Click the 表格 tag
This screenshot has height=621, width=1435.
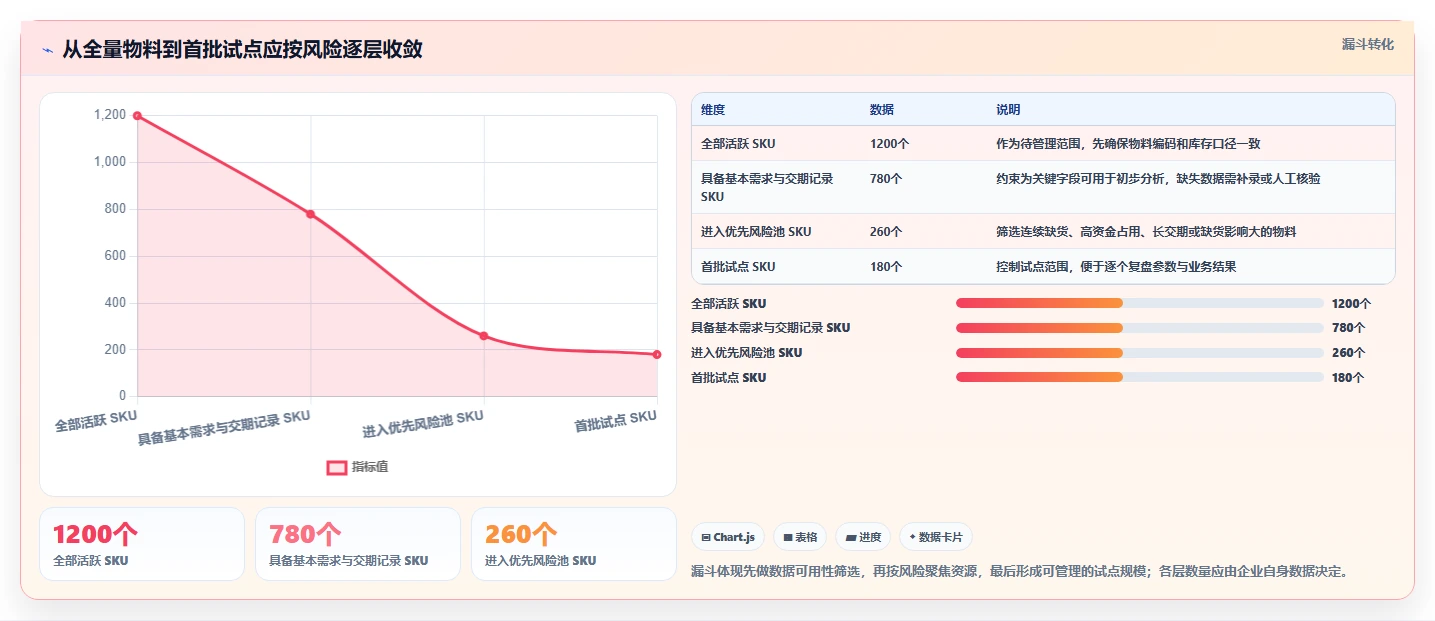(x=800, y=537)
